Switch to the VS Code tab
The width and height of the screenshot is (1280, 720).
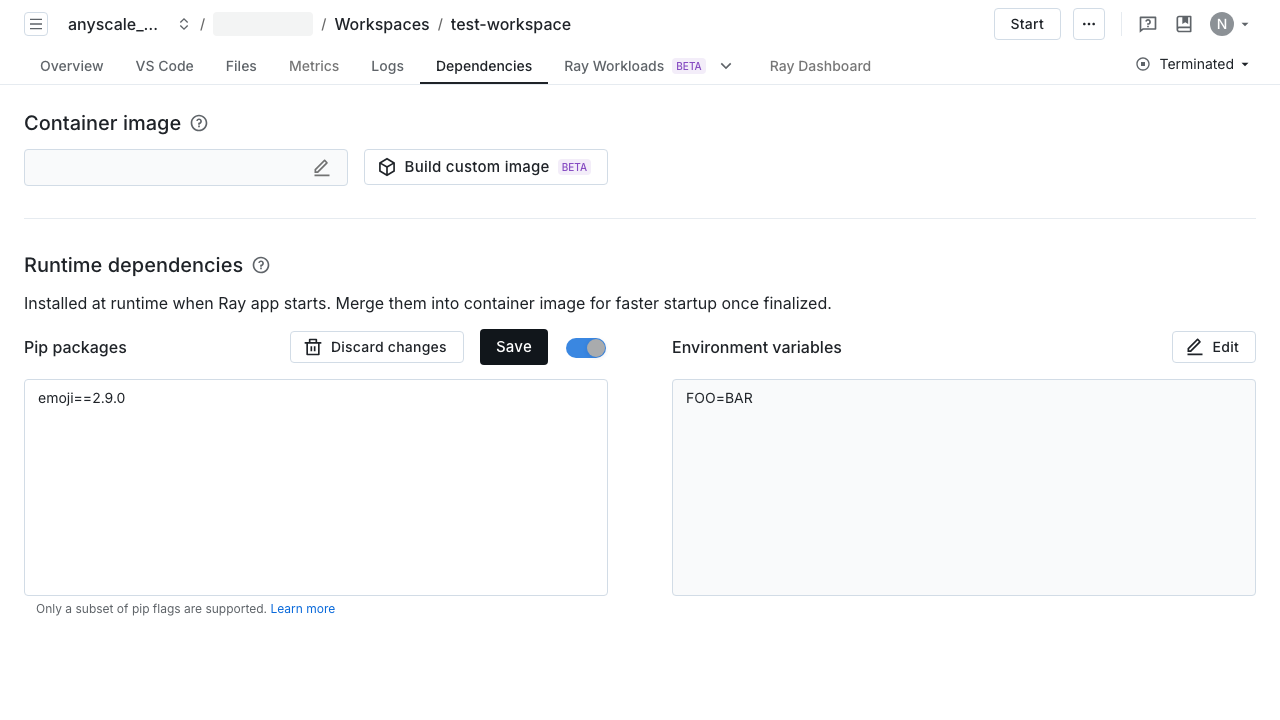click(x=165, y=66)
